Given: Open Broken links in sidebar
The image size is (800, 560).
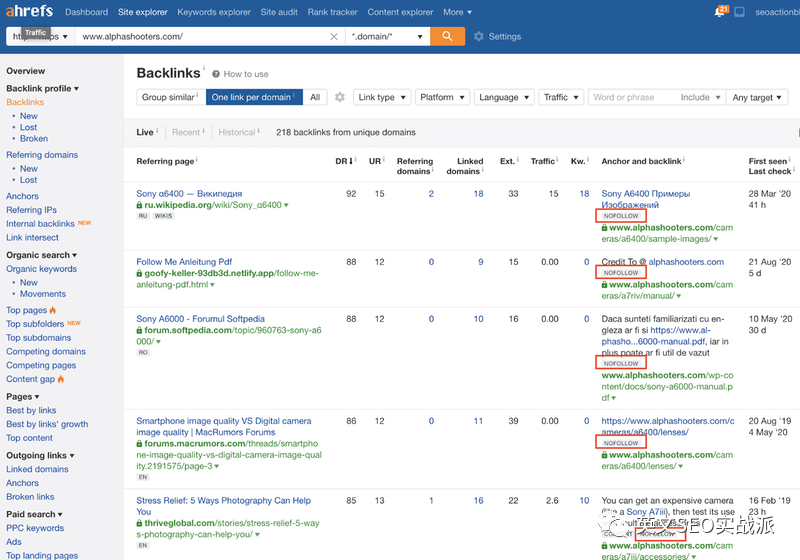Looking at the screenshot, I should point(30,497).
